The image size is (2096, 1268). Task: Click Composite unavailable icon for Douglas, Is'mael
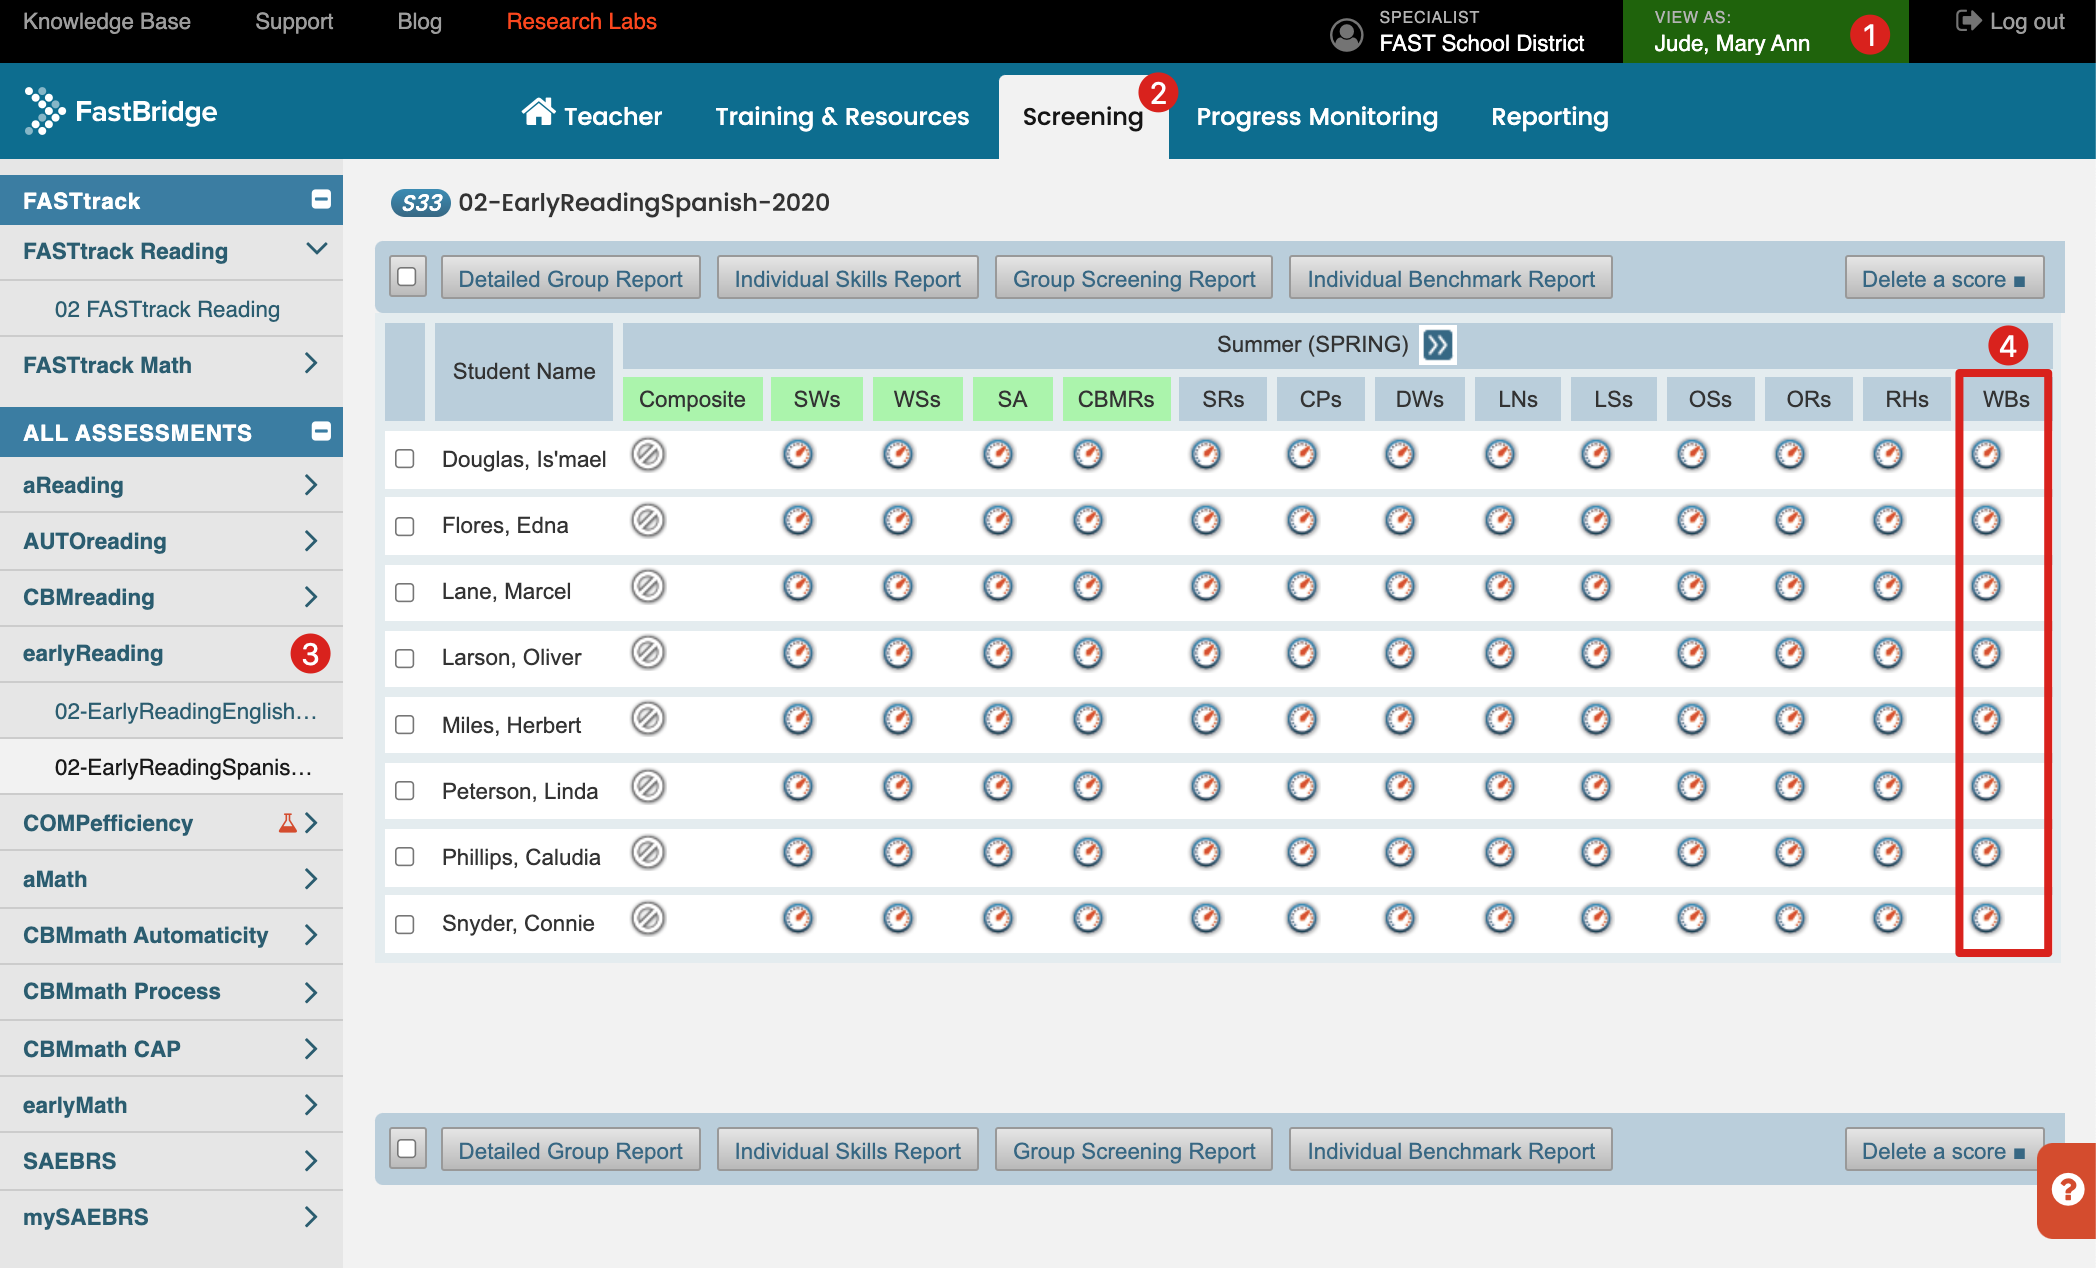648,455
